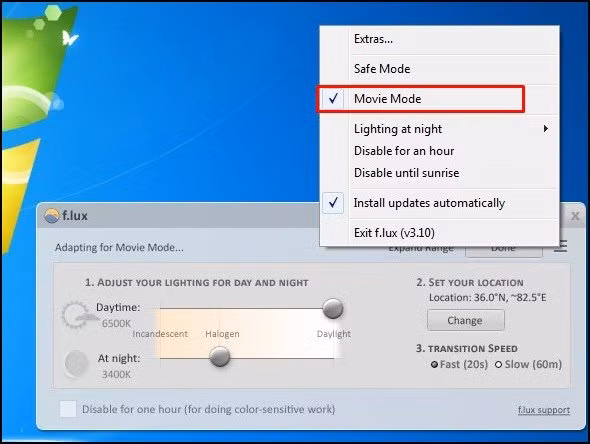The image size is (590, 444).
Task: Open the f.lux support link
Action: (544, 410)
